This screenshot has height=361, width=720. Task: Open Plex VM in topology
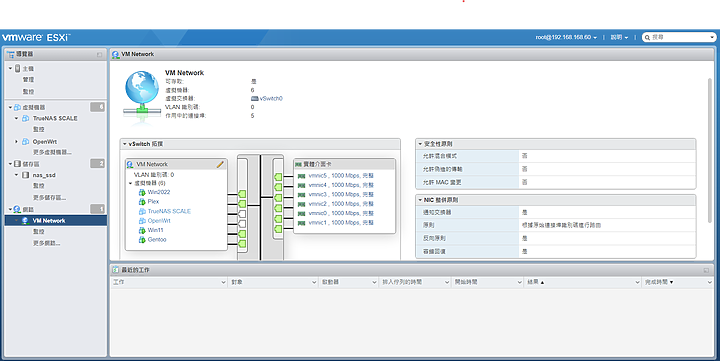153,202
